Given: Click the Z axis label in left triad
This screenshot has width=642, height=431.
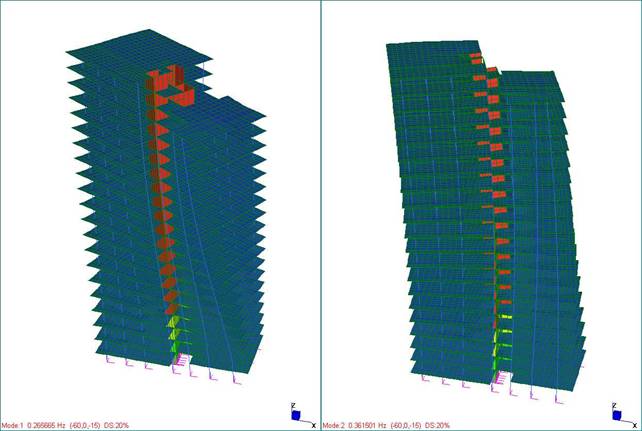Looking at the screenshot, I should click(x=291, y=406).
